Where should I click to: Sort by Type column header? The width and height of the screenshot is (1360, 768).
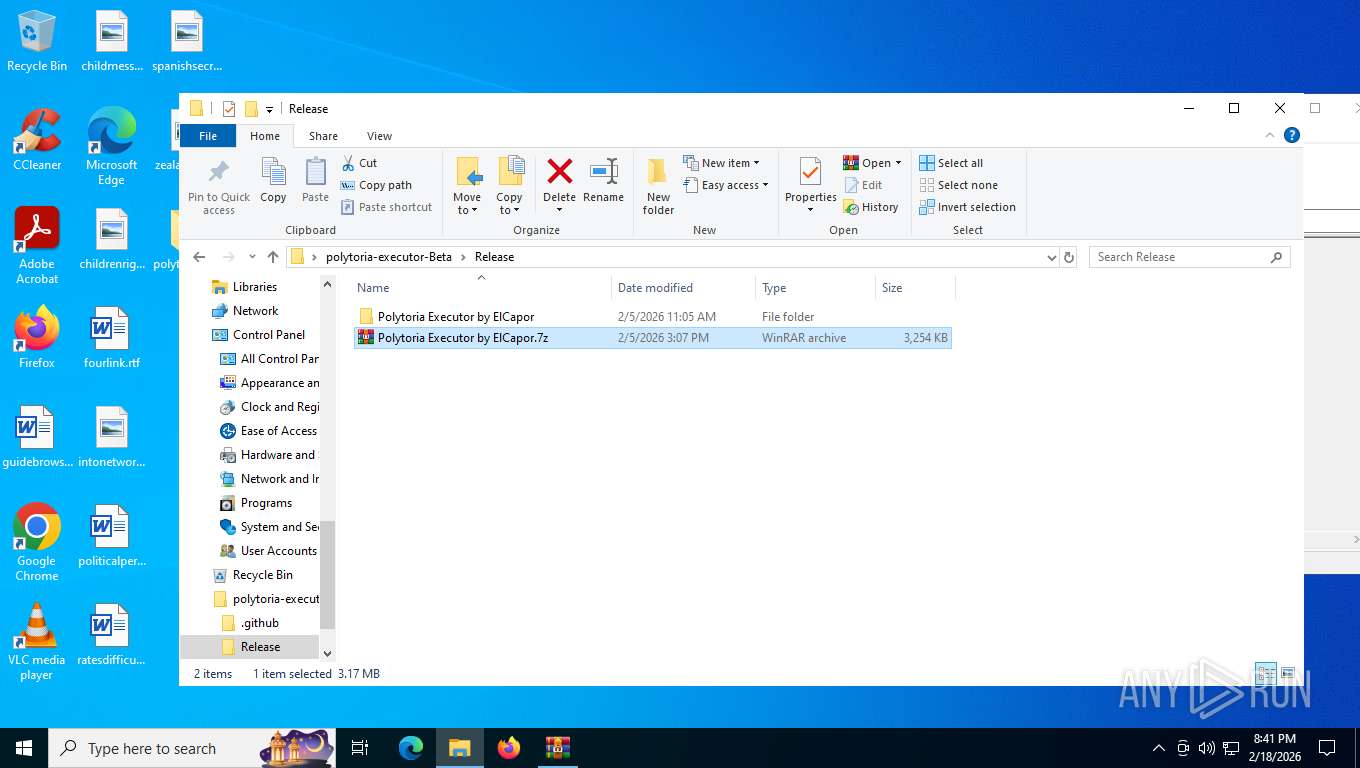click(815, 287)
